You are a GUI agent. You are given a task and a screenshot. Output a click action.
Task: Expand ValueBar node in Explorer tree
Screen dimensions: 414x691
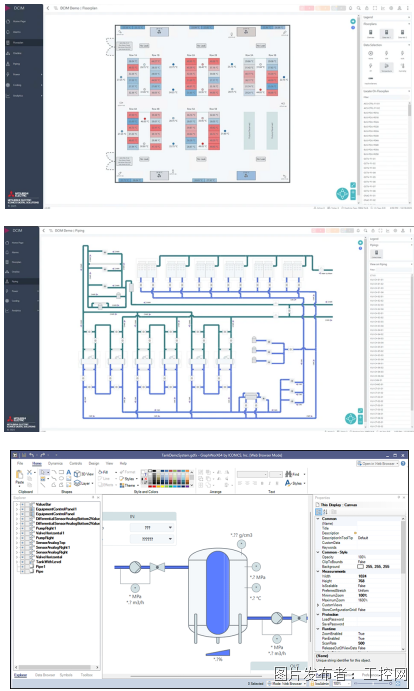point(17,504)
